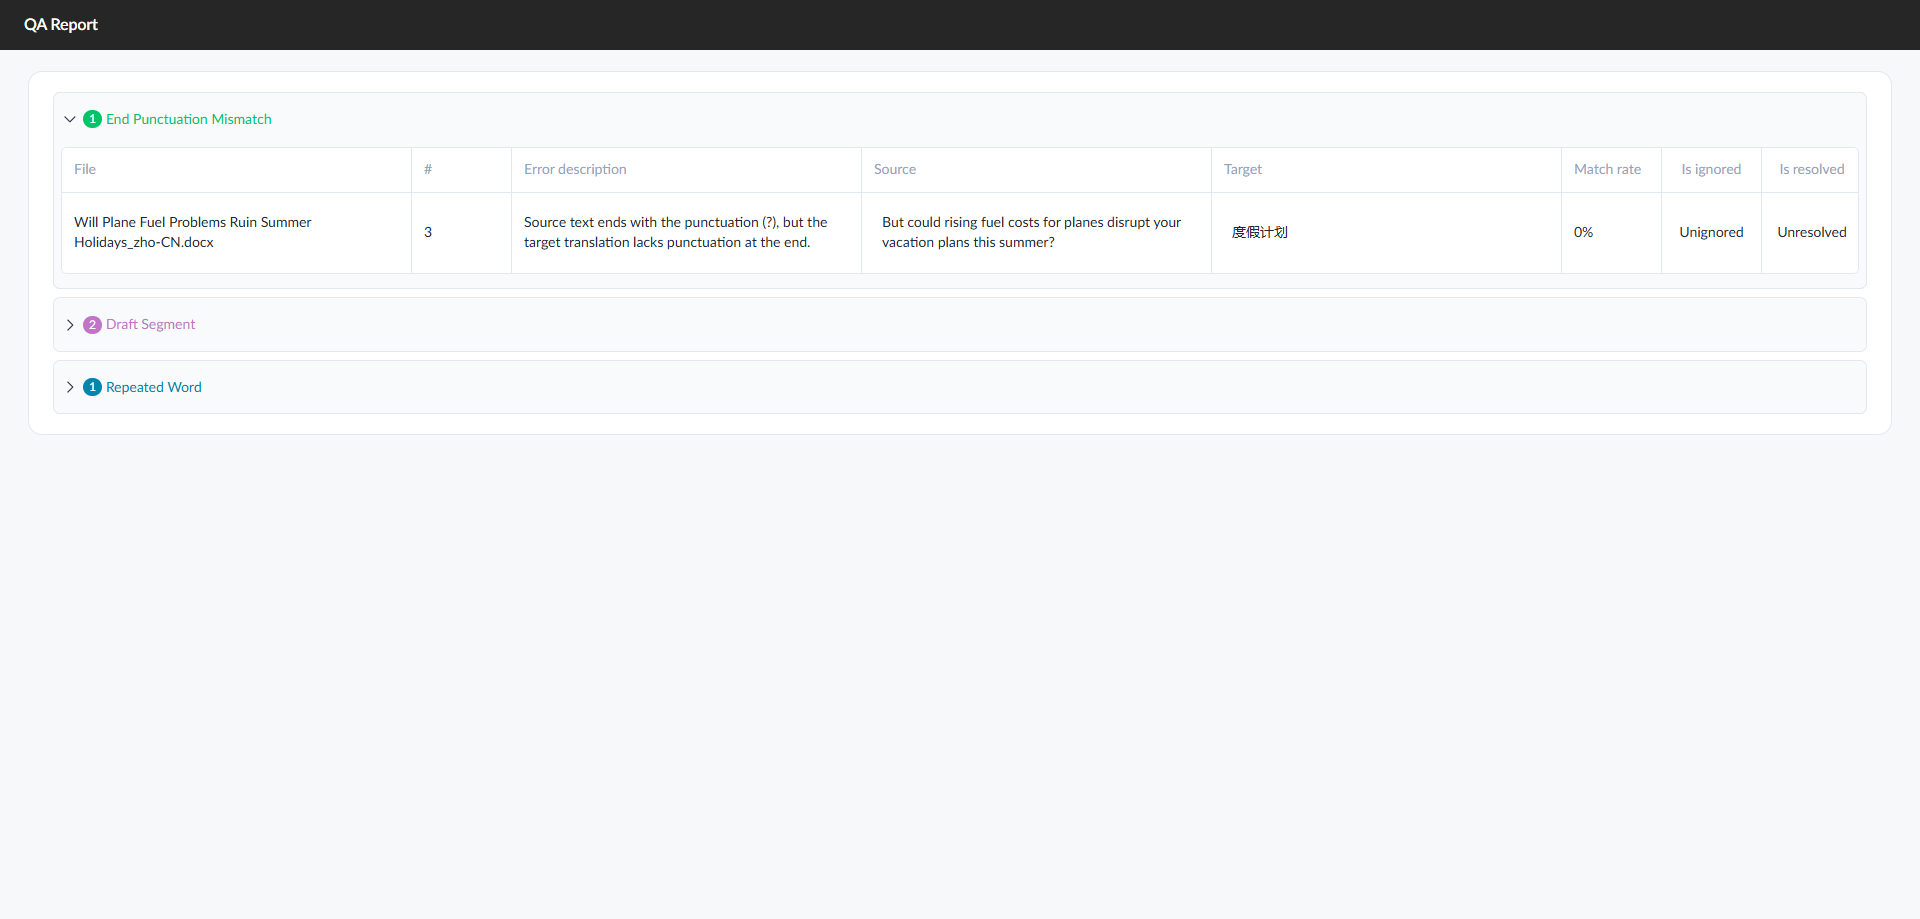Expand the Repeated Word section chevron
The width and height of the screenshot is (1920, 919).
(x=70, y=387)
